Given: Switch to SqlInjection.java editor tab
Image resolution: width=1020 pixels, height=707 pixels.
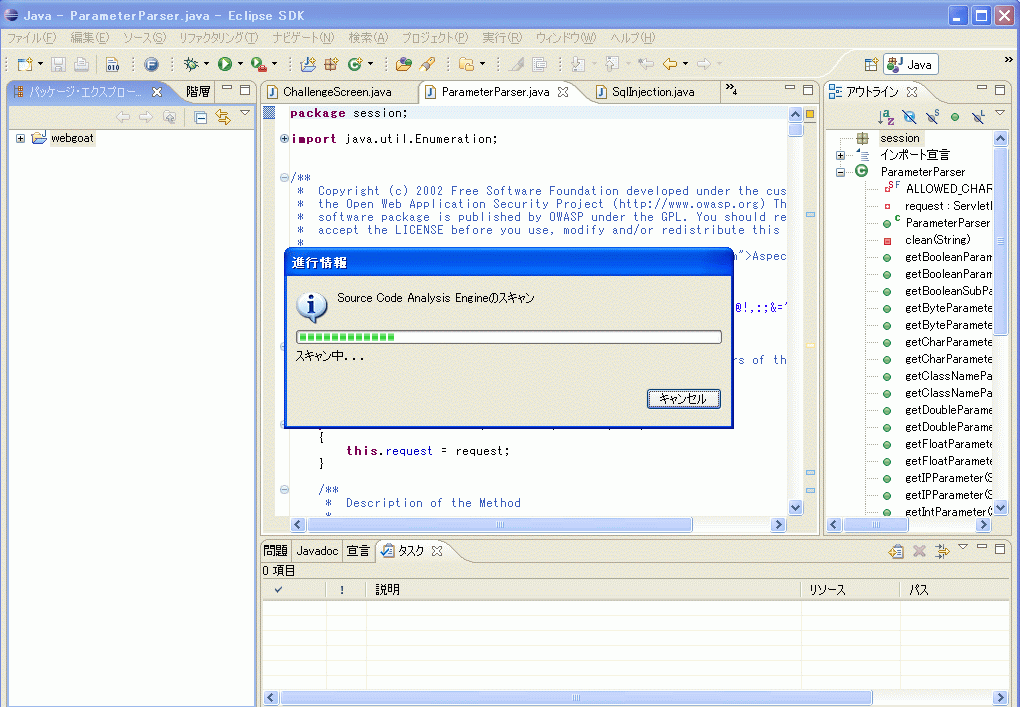Looking at the screenshot, I should pos(652,92).
